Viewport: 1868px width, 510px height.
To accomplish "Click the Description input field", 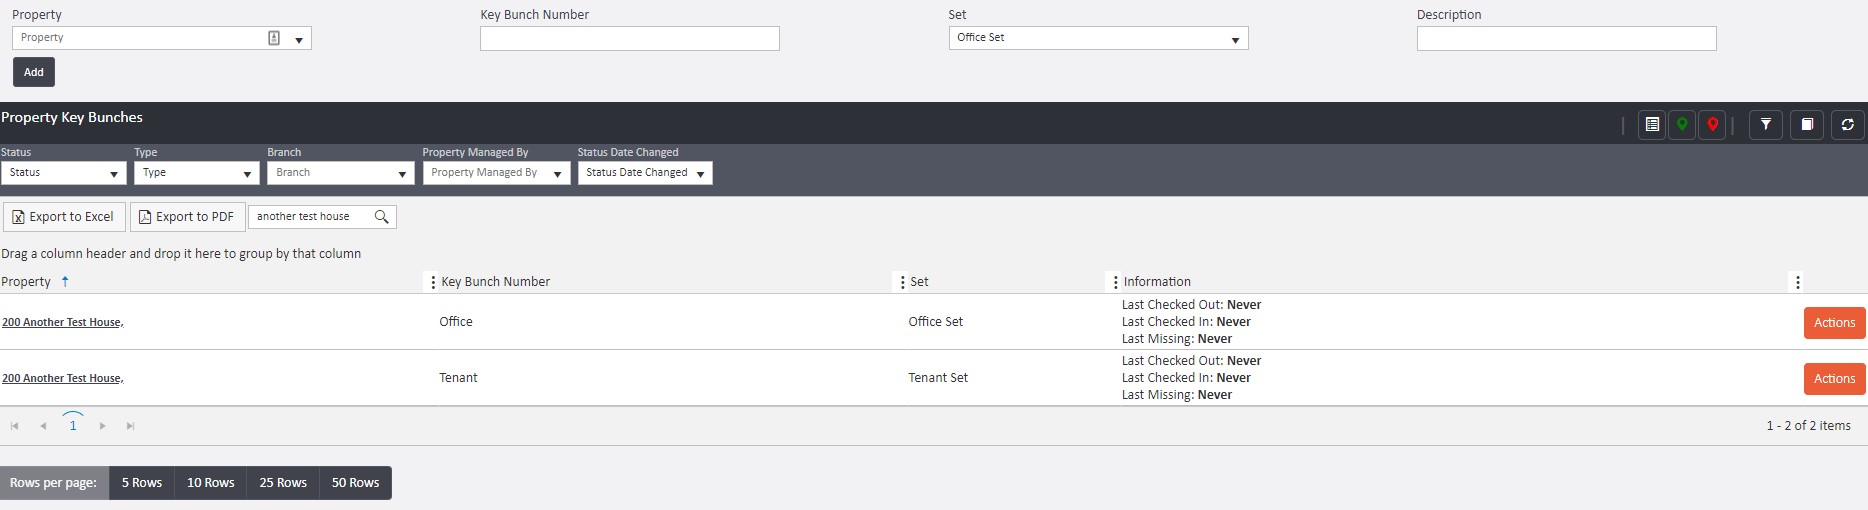I will point(1565,38).
